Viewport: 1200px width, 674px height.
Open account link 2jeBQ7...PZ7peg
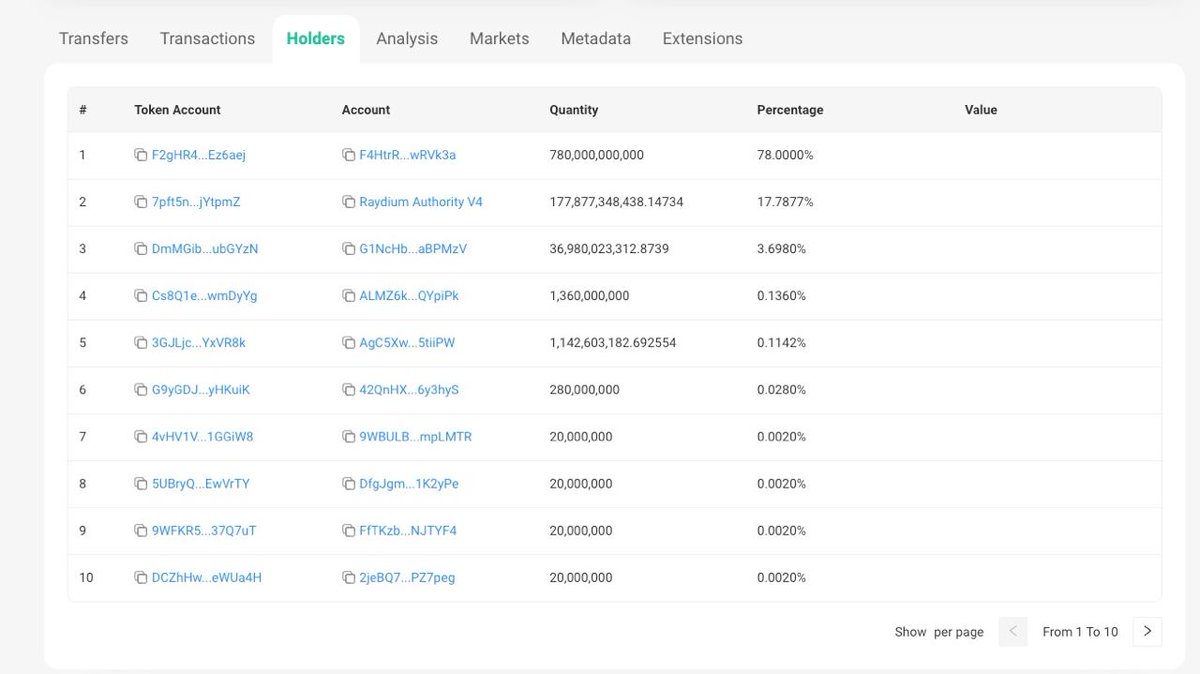coord(407,578)
